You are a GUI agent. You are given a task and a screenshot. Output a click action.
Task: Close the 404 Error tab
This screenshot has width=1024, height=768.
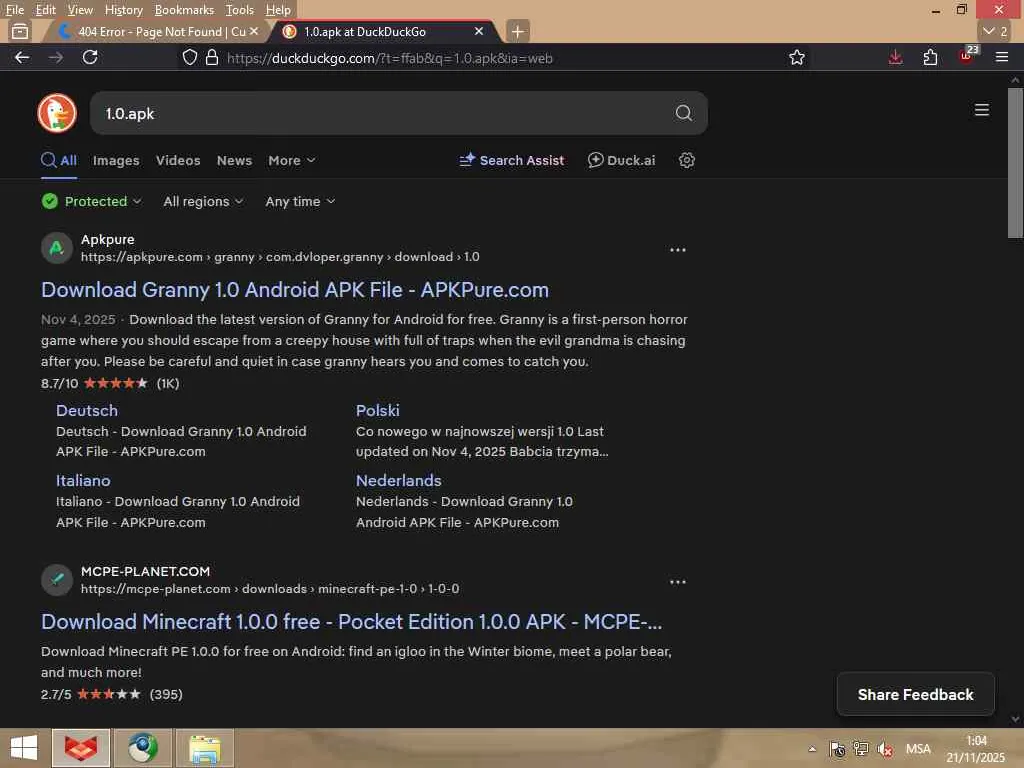point(254,31)
